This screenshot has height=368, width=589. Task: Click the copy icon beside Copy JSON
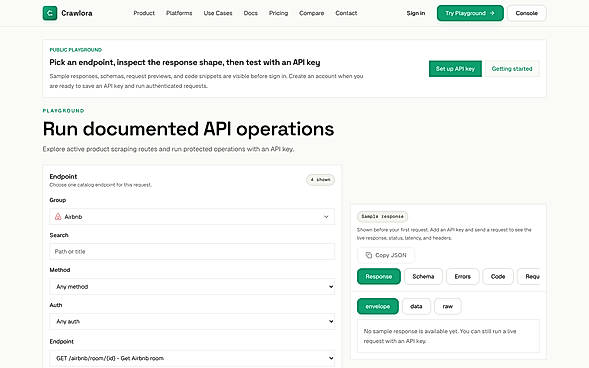click(x=369, y=255)
